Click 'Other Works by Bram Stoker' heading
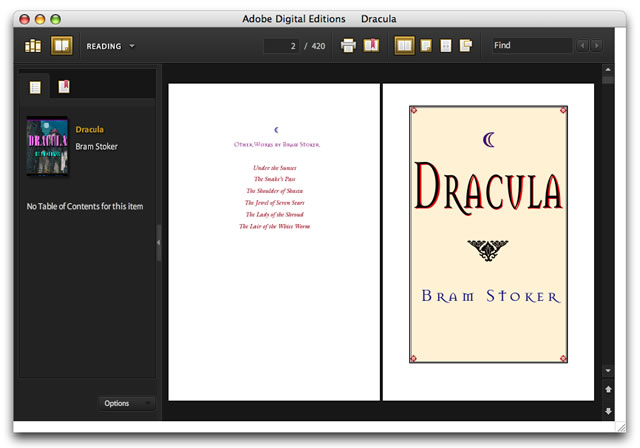This screenshot has height=448, width=640. point(277,144)
